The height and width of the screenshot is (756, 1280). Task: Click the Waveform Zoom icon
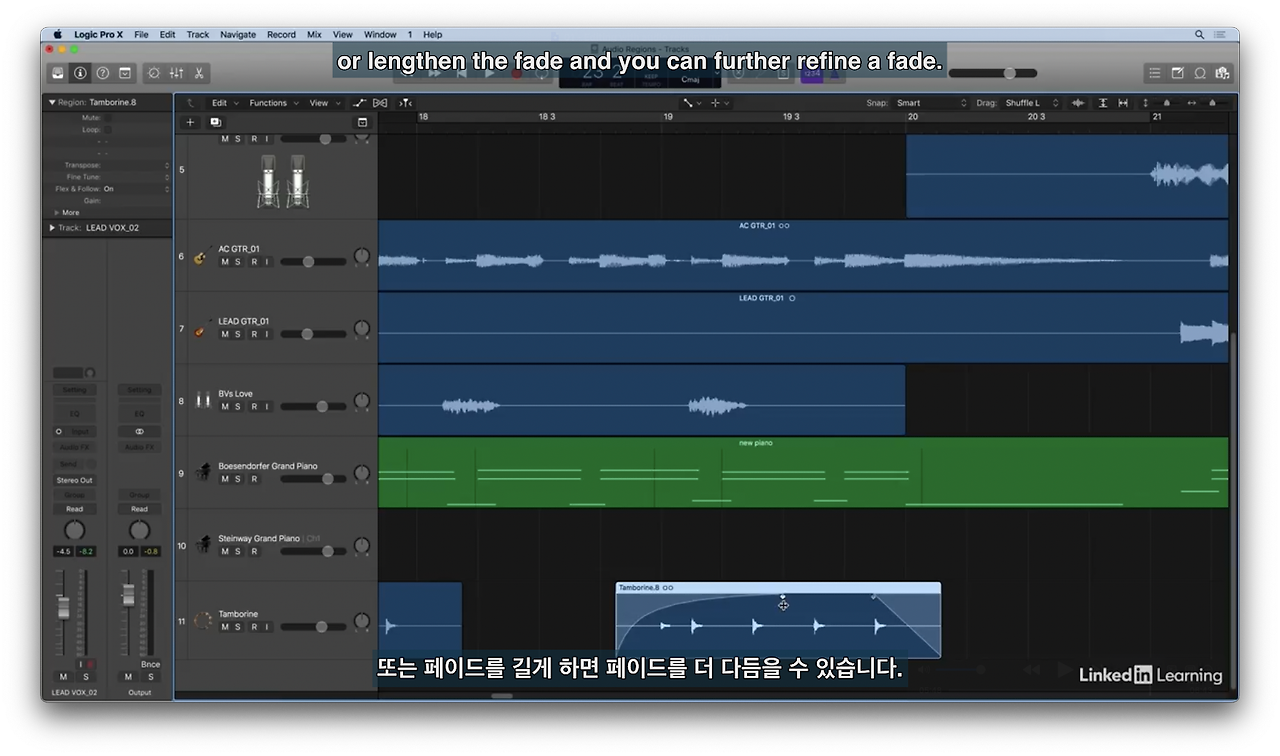coord(1078,103)
